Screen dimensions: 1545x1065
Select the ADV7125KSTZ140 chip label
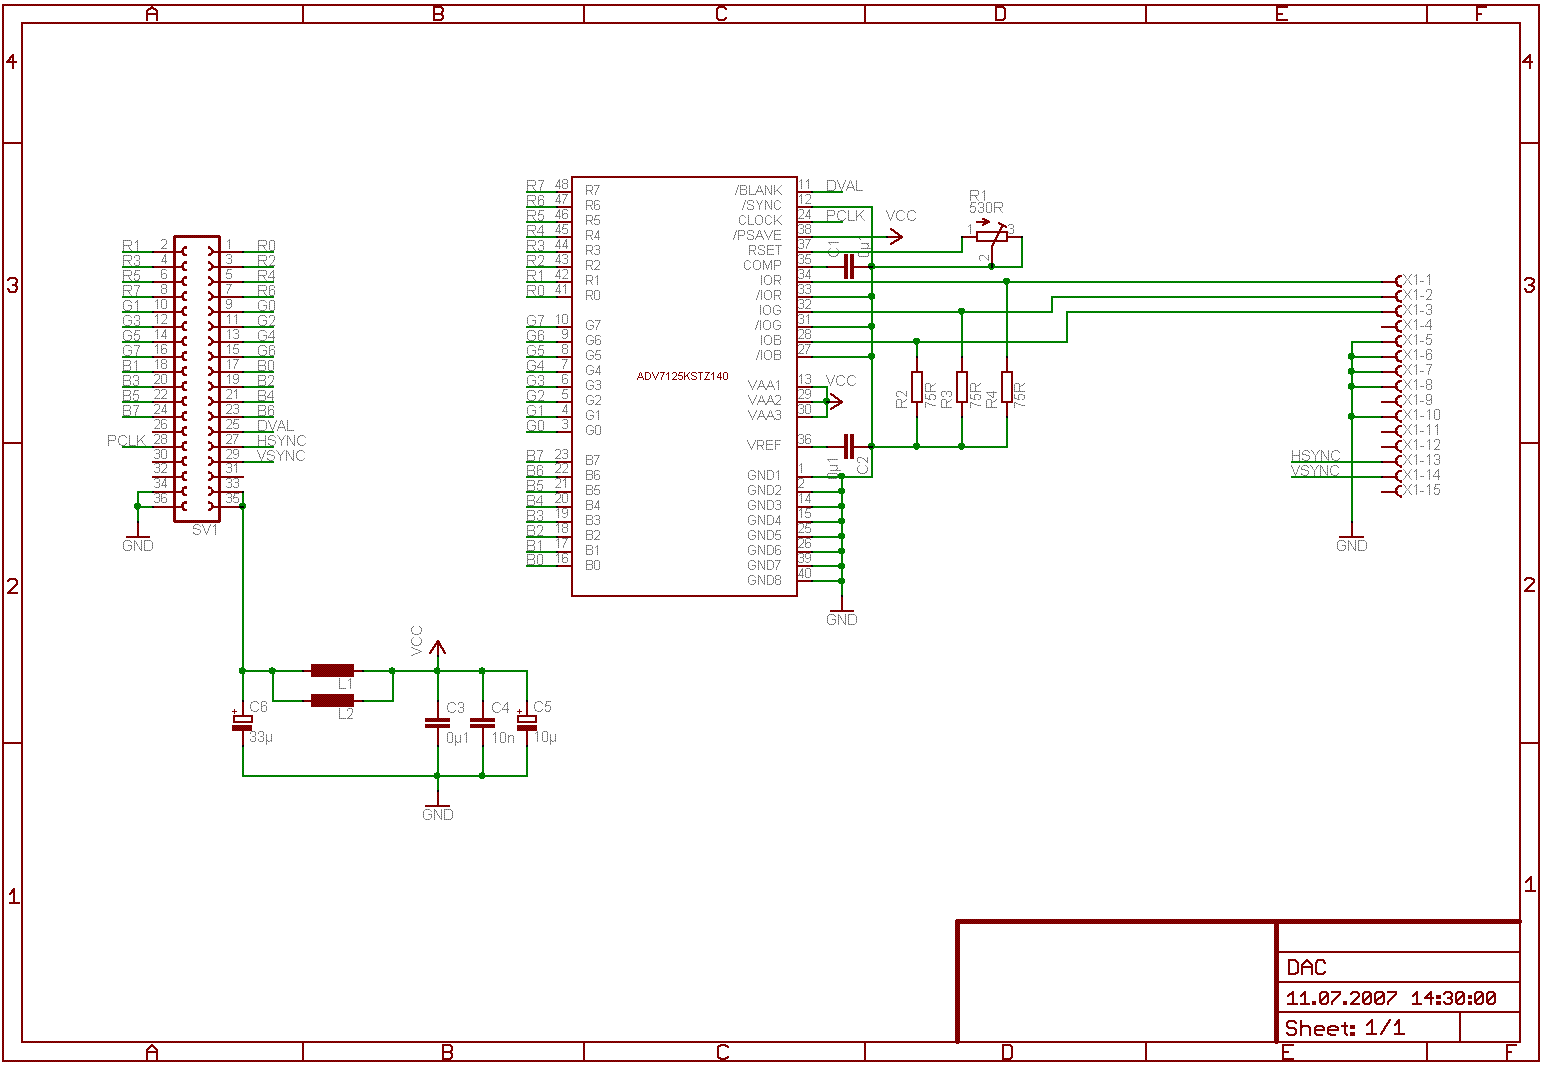[683, 377]
